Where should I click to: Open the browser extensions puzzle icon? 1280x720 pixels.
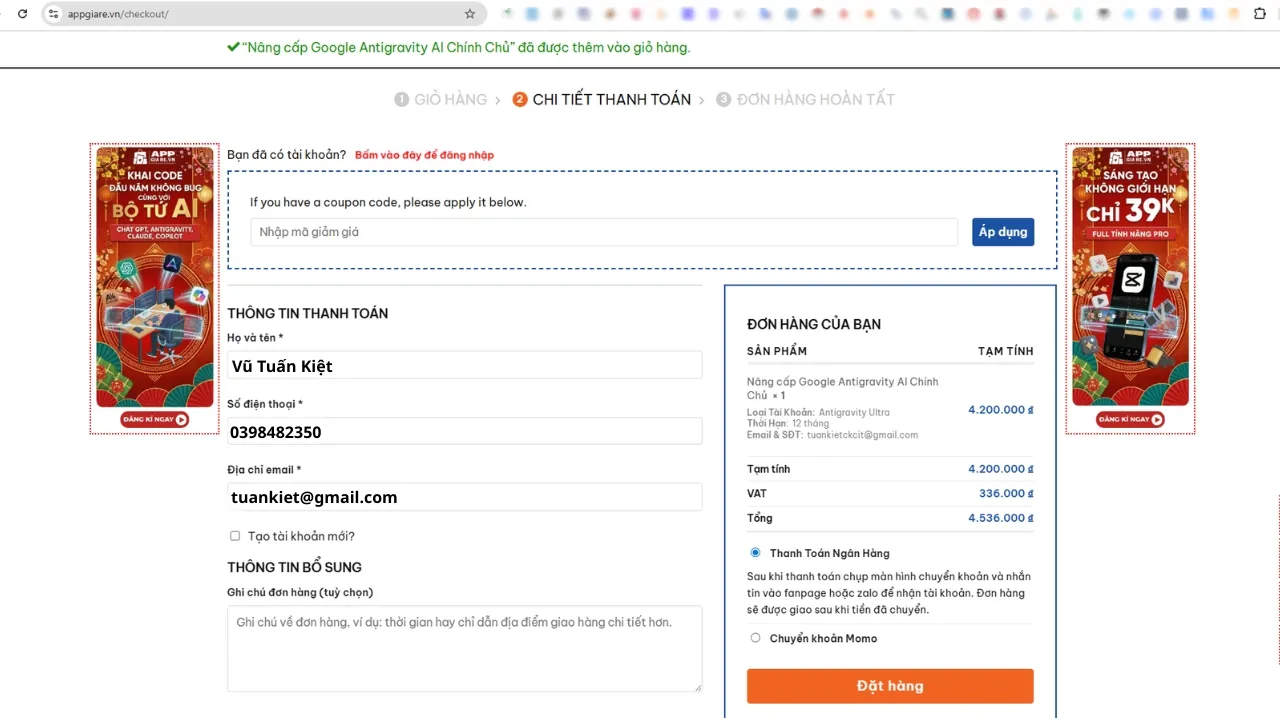[1260, 14]
